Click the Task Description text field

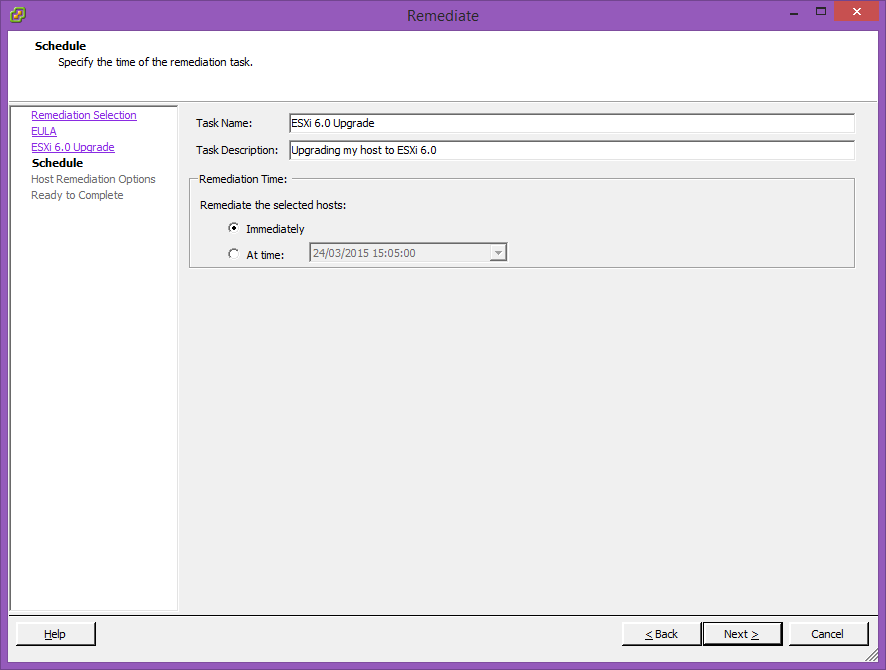571,150
